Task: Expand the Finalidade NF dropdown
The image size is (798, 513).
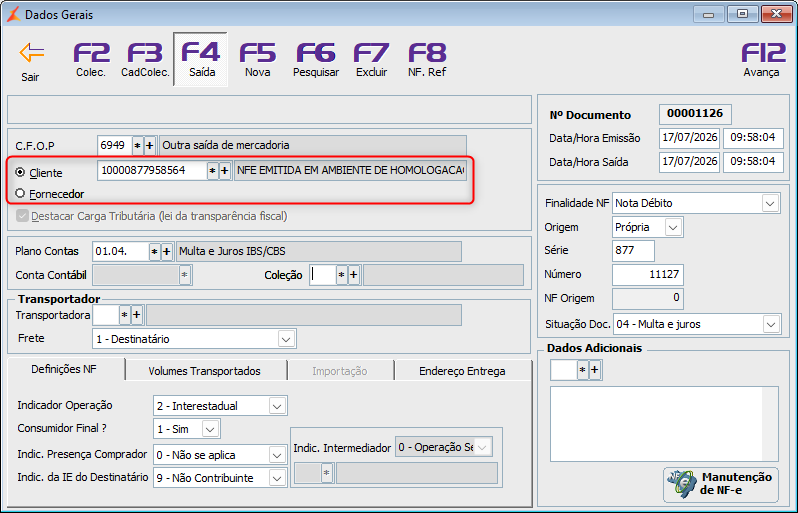Action: coord(770,203)
